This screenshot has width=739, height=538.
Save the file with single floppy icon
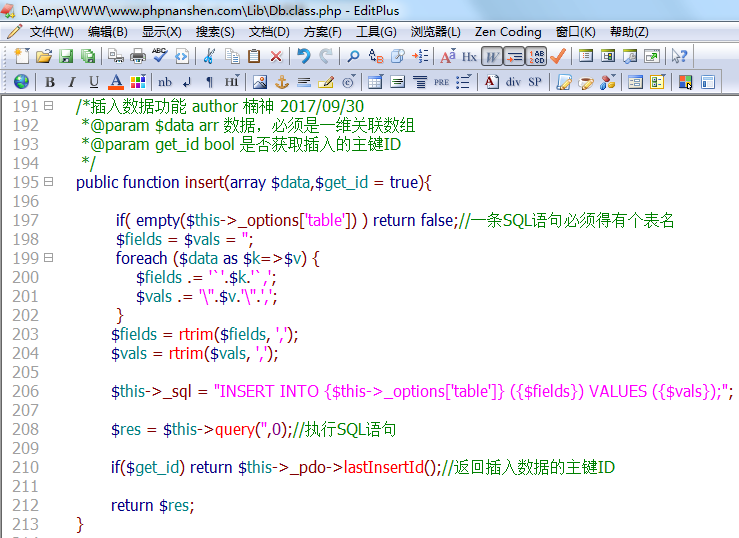click(x=66, y=57)
